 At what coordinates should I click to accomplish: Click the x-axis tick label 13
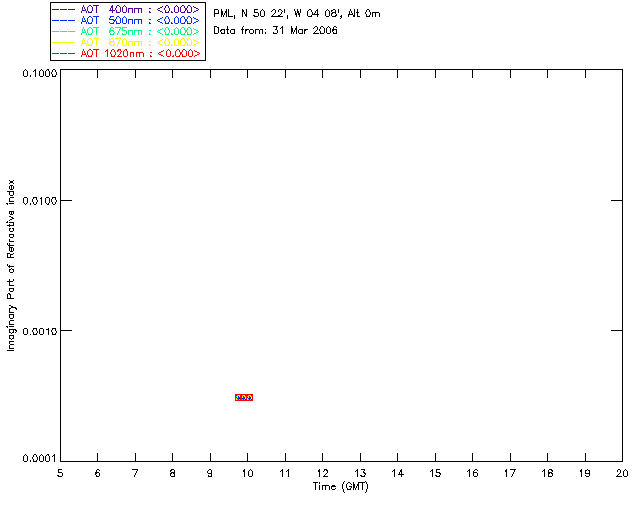tap(360, 473)
